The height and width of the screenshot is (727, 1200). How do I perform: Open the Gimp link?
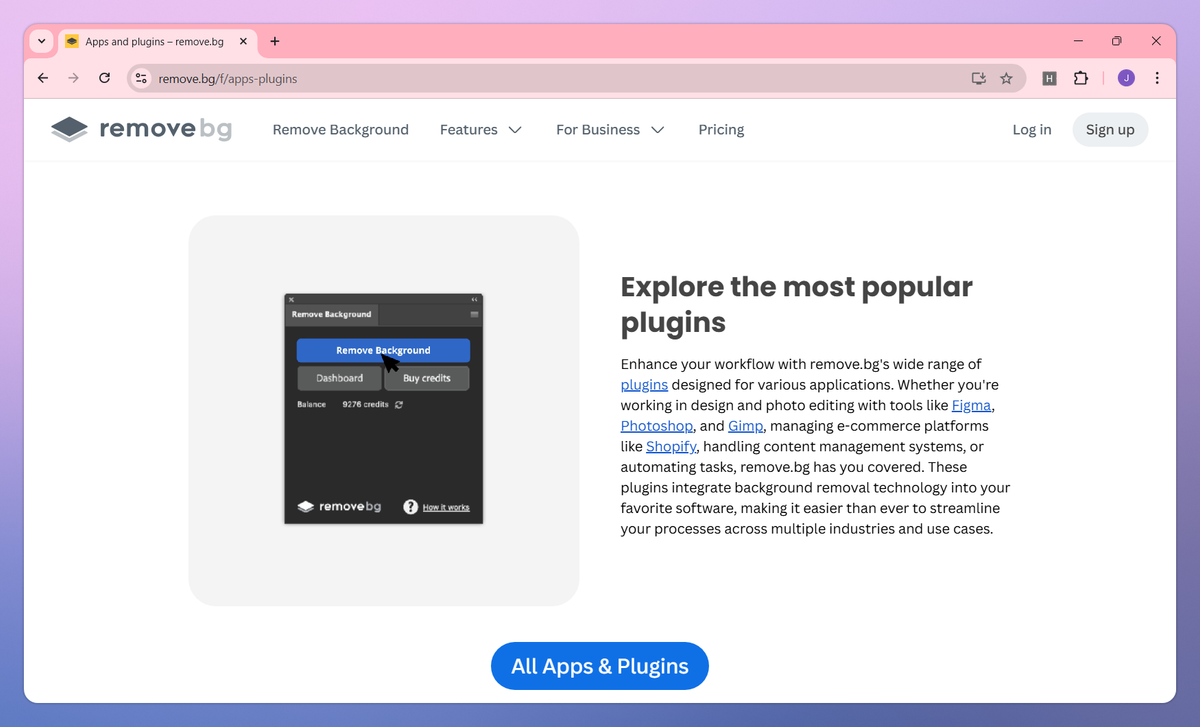[x=746, y=426]
